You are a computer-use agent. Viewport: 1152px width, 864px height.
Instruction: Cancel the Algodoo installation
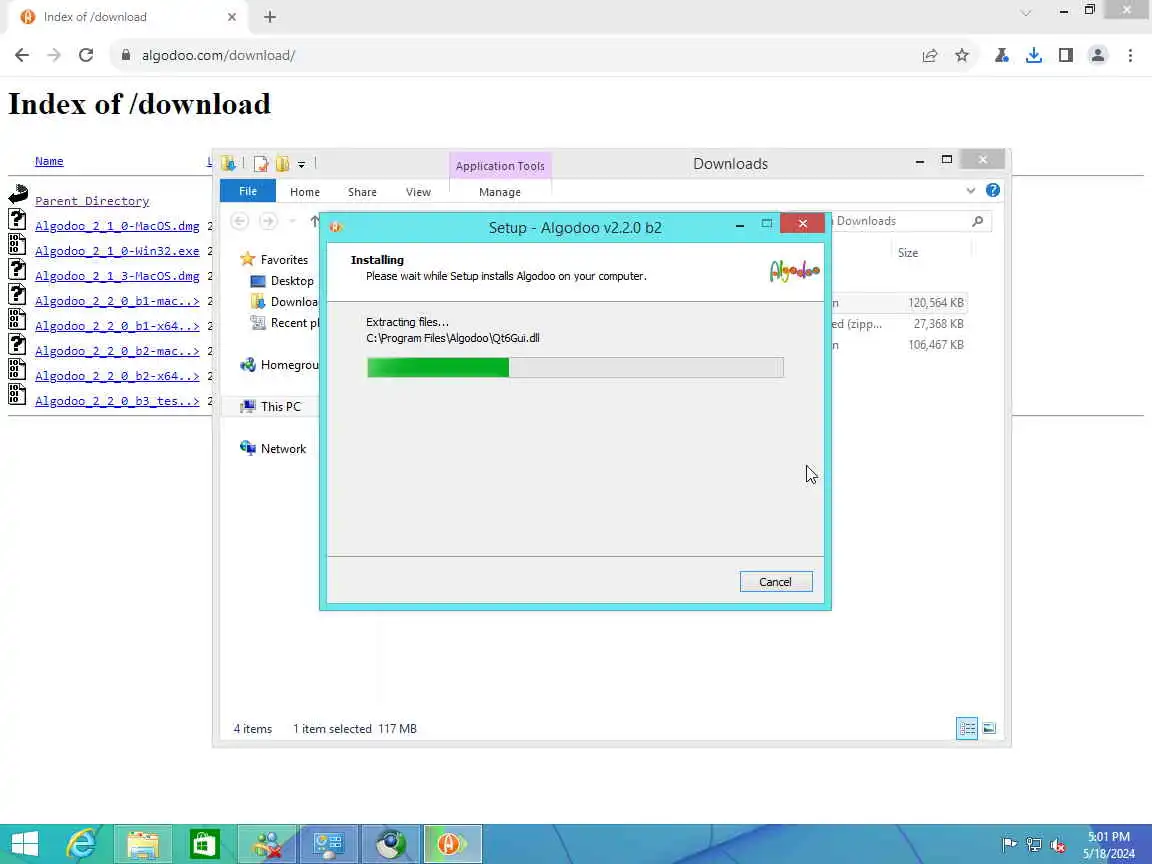[776, 582]
